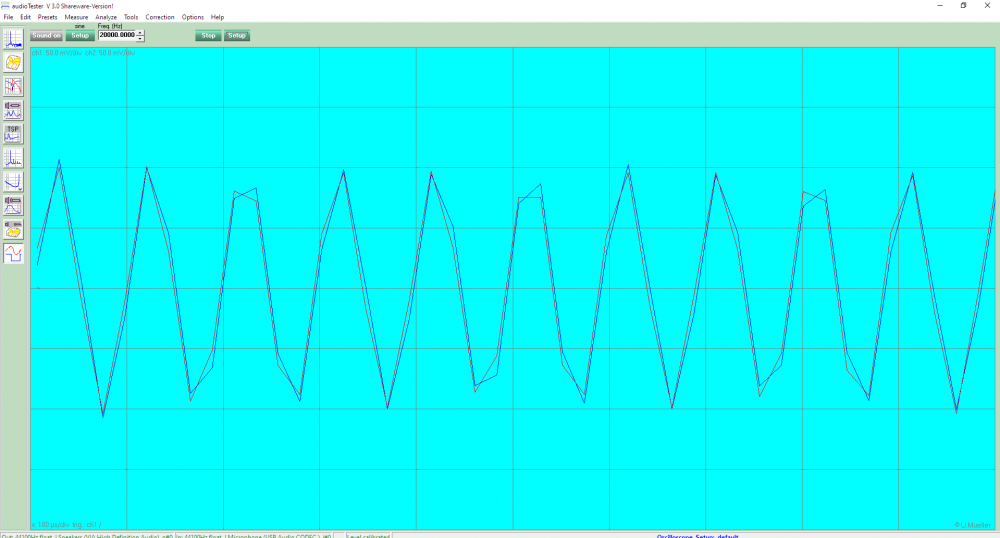
Task: Open the 3D waterfall measurement icon
Action: 13,62
